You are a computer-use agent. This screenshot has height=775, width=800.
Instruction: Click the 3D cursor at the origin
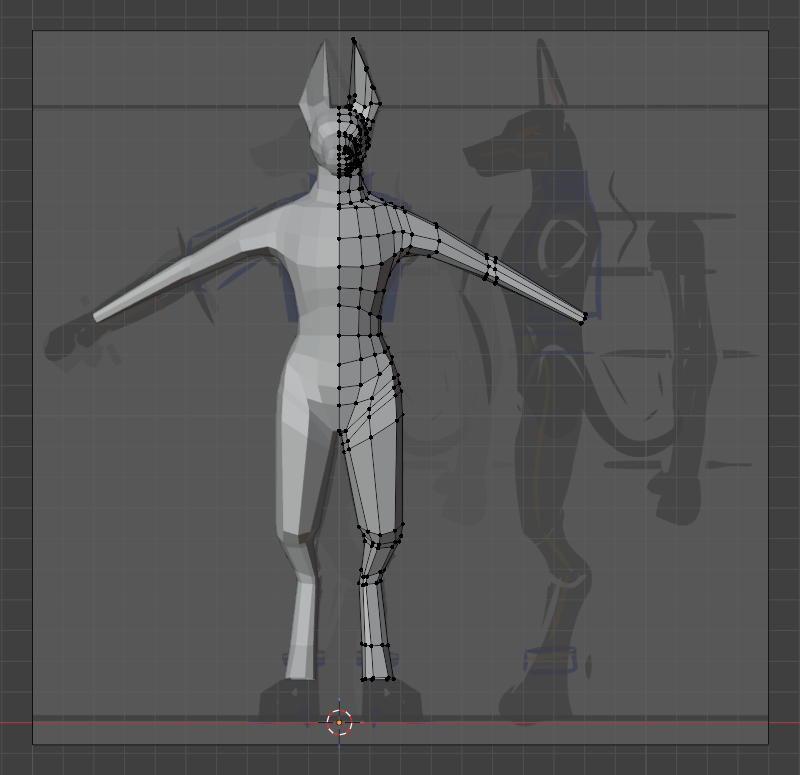339,721
